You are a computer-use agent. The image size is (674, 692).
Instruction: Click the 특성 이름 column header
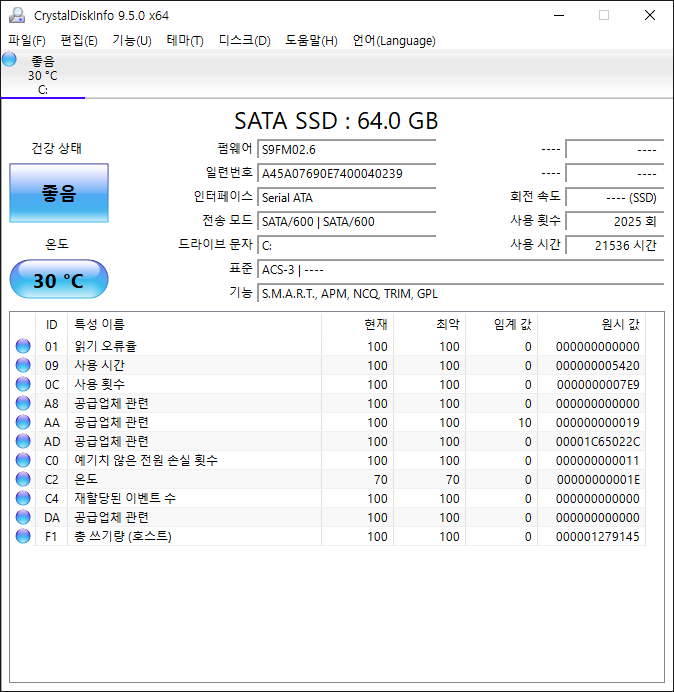coord(194,325)
